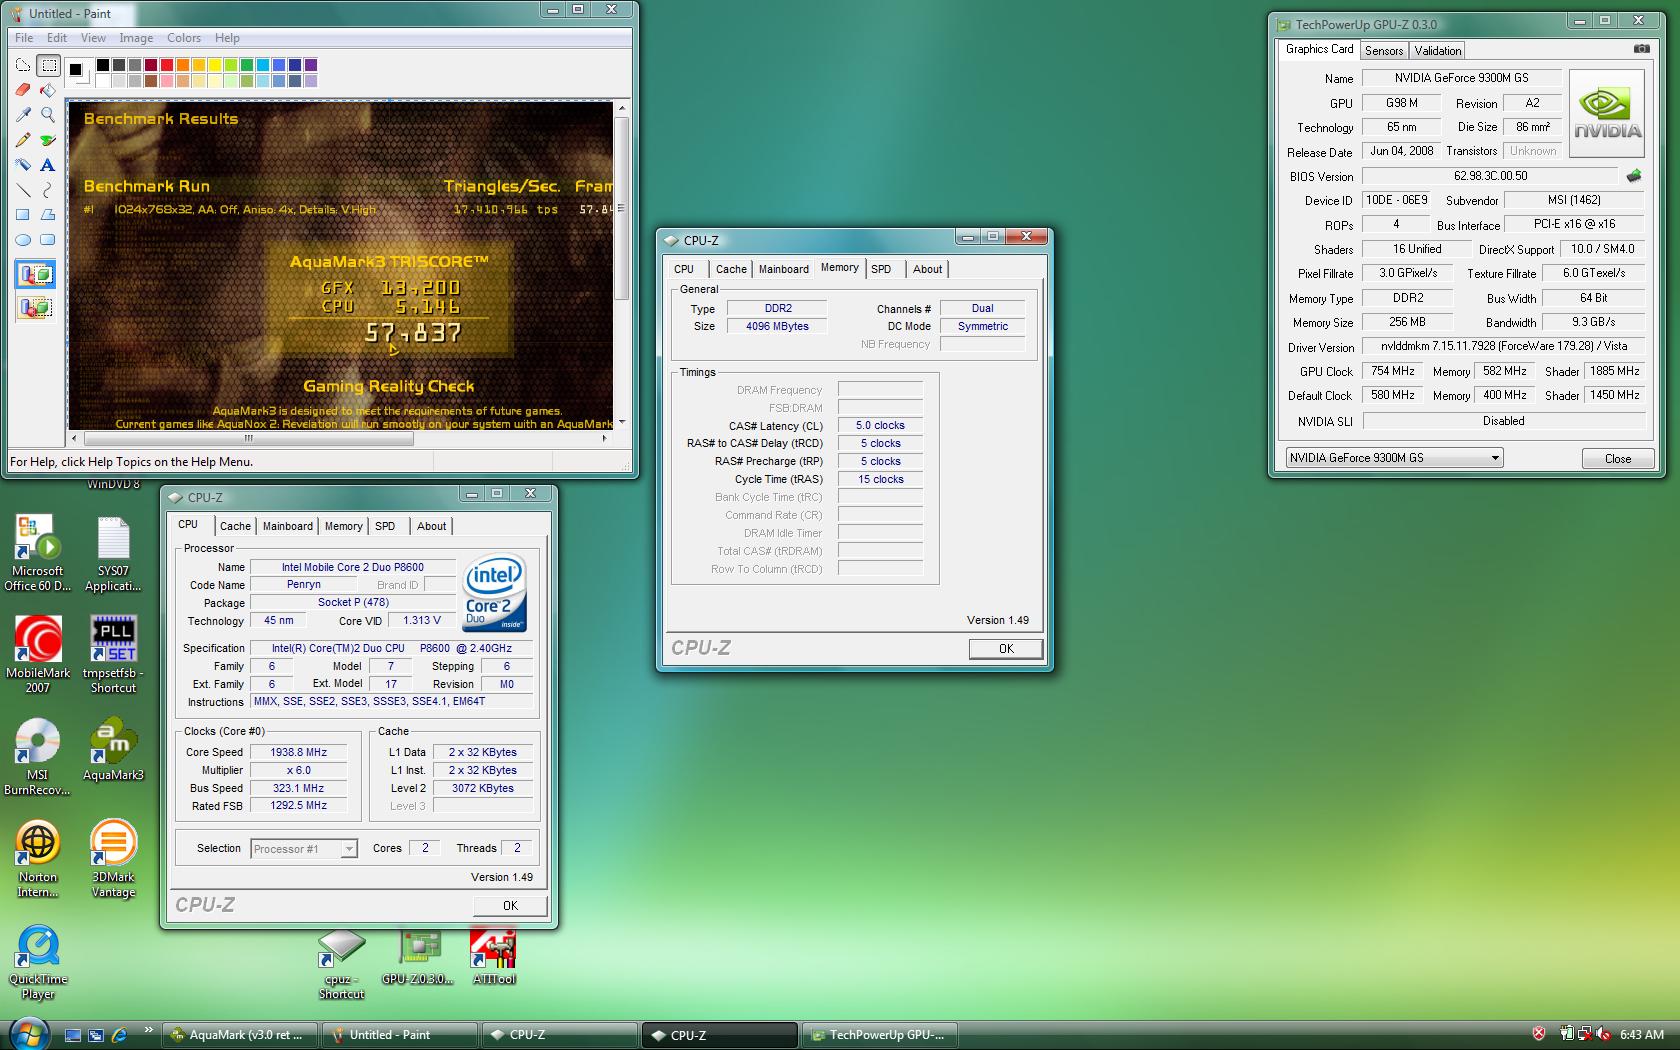Click Paint's horizontal scrollbar right arrow
The image size is (1680, 1050).
tap(604, 438)
